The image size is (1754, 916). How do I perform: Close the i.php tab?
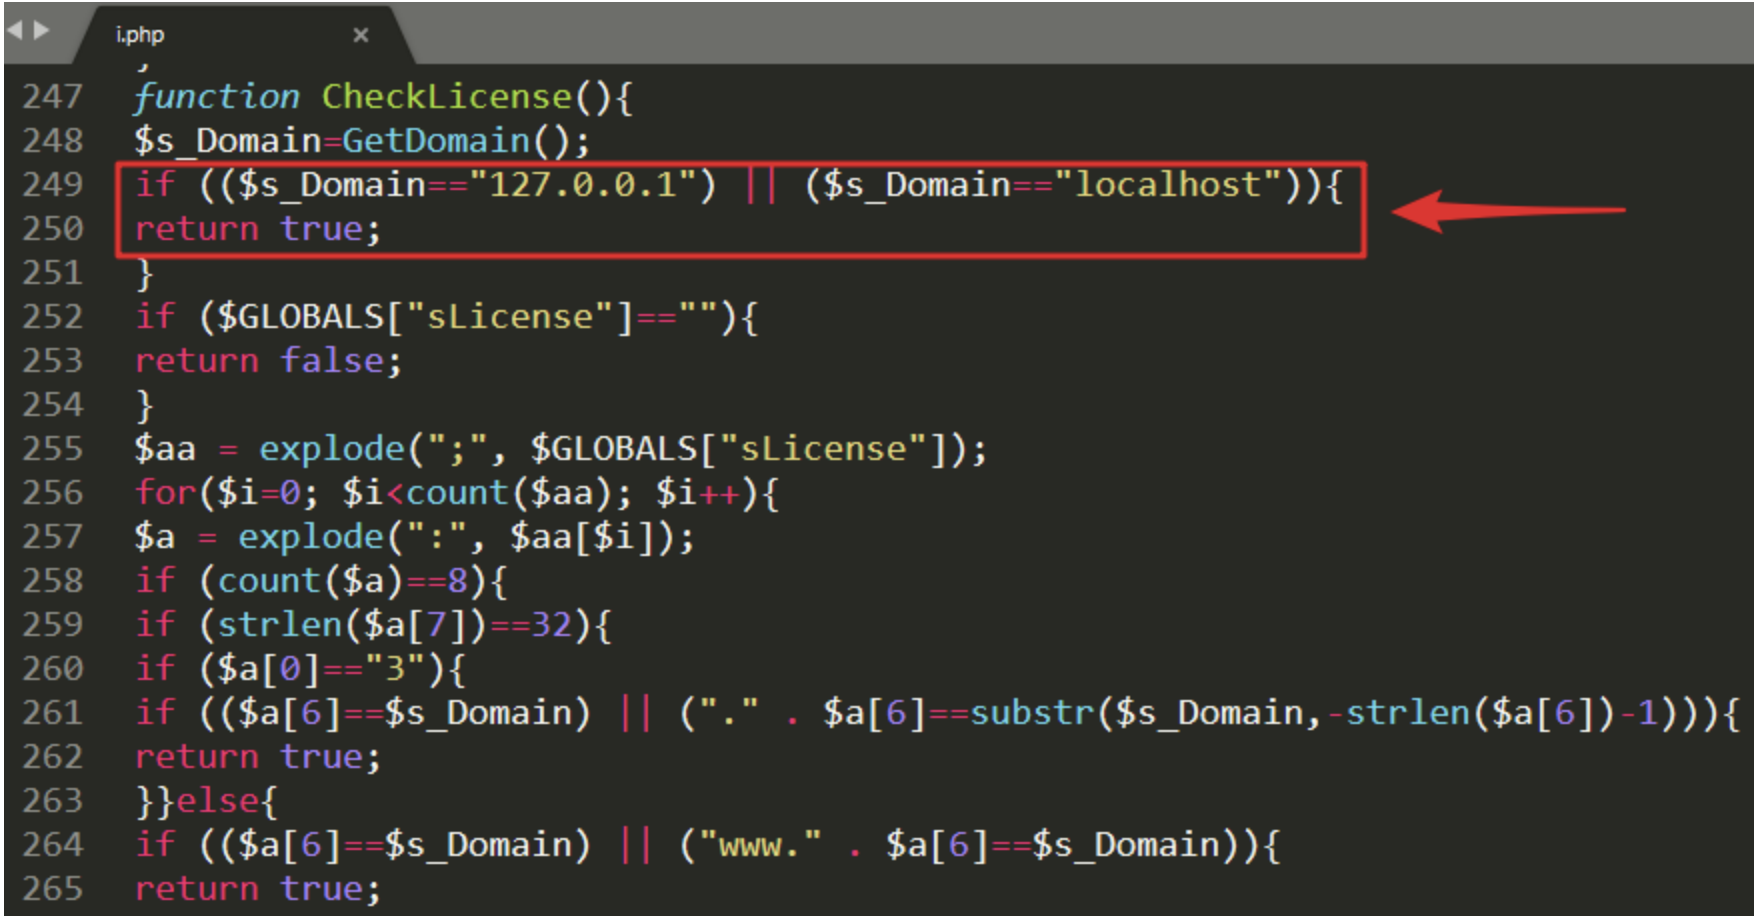pos(361,35)
